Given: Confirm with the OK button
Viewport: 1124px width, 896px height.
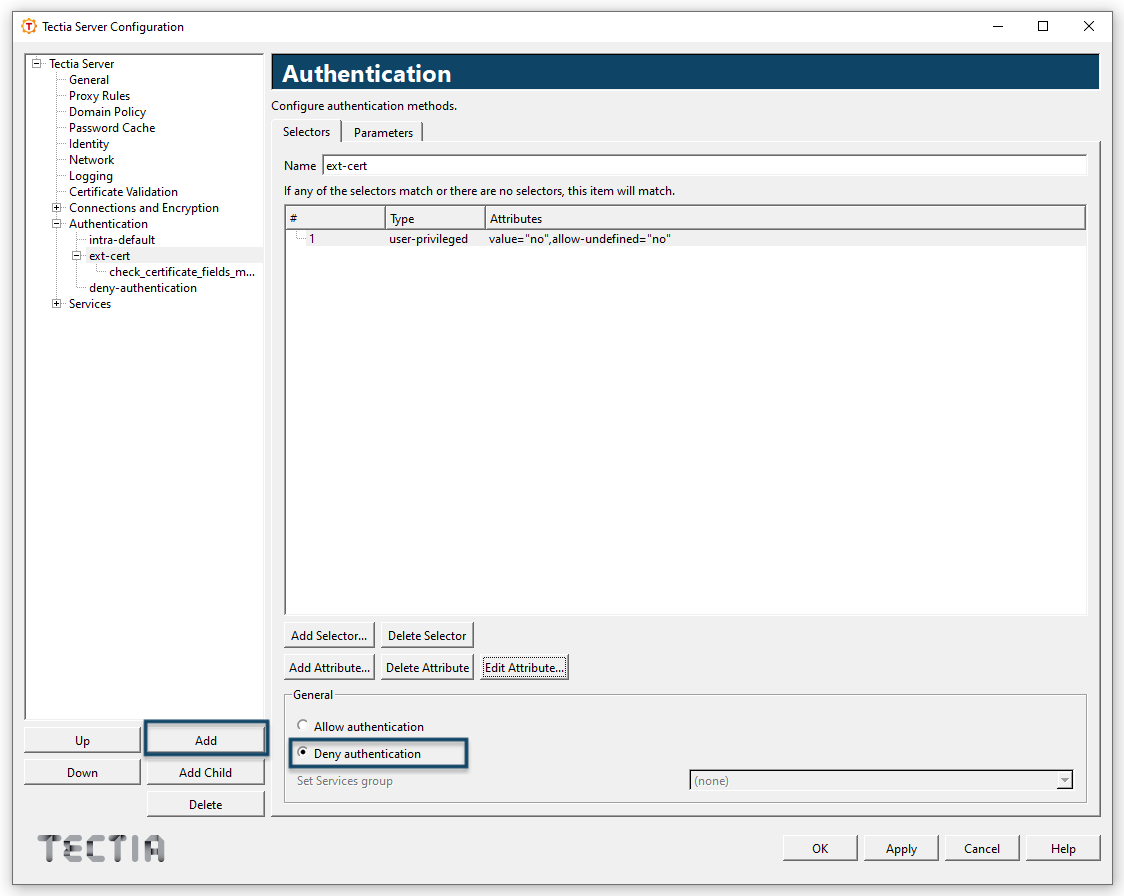Looking at the screenshot, I should tap(820, 848).
